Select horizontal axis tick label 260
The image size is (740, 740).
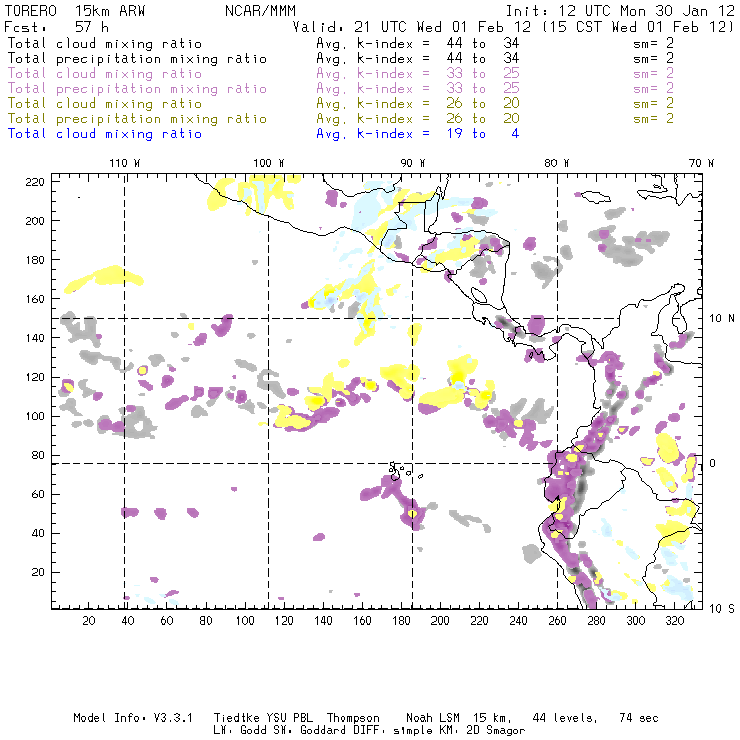pos(557,621)
